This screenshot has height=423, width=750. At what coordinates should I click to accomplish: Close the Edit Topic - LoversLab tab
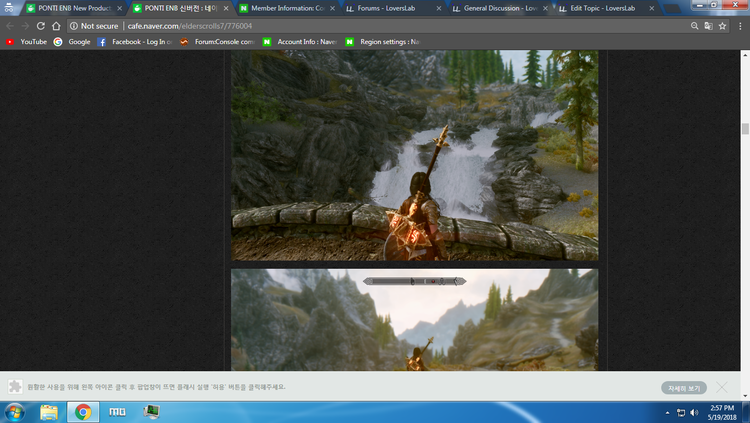651,8
